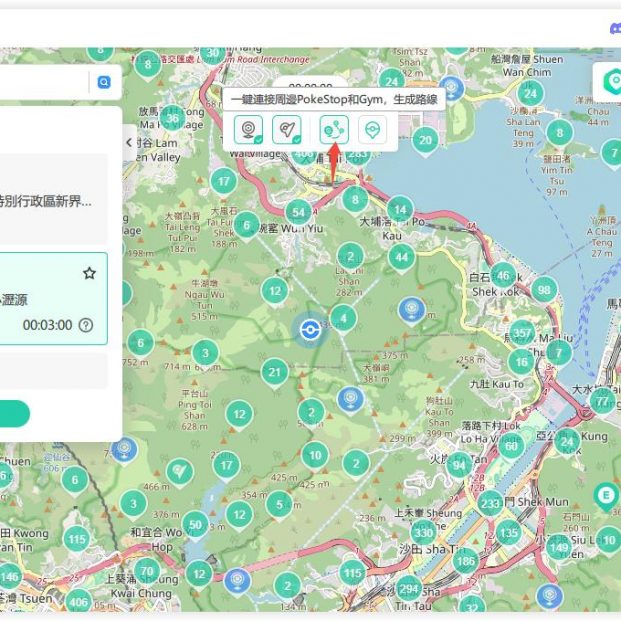Click the blue search icon in search box
Image resolution: width=621 pixels, height=621 pixels.
(103, 82)
